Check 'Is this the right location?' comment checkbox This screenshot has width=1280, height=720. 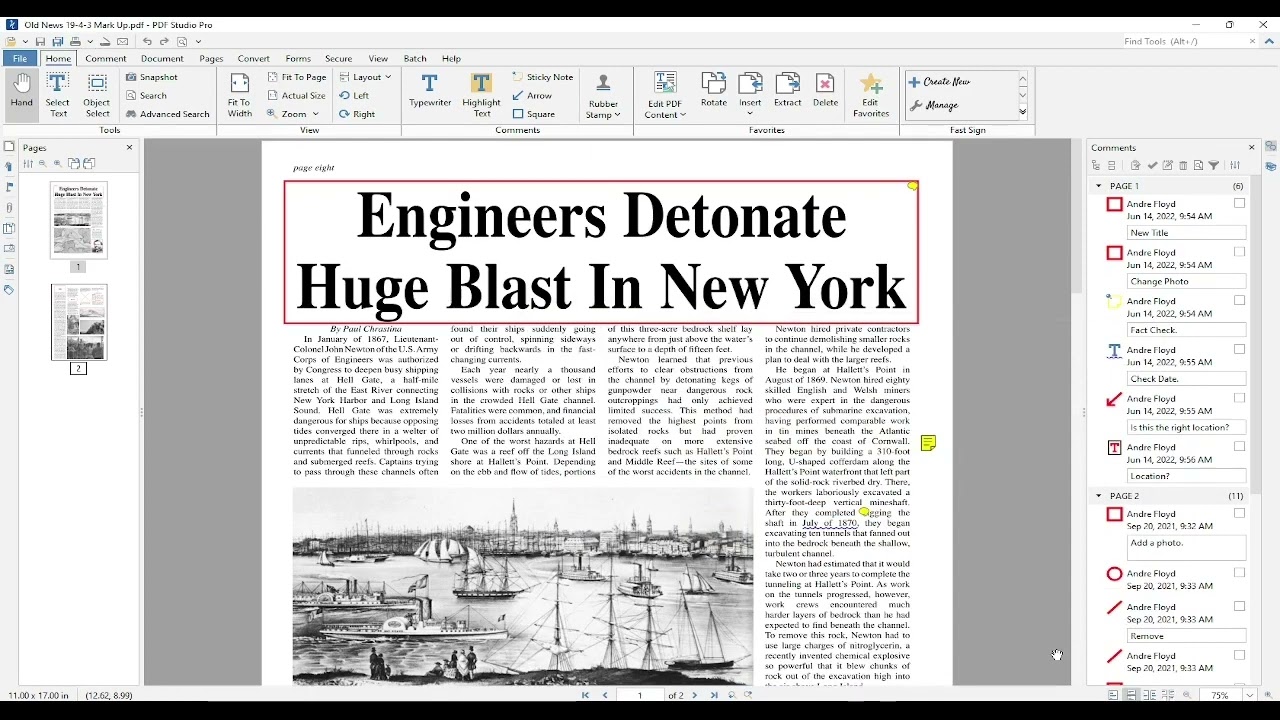coord(1239,398)
